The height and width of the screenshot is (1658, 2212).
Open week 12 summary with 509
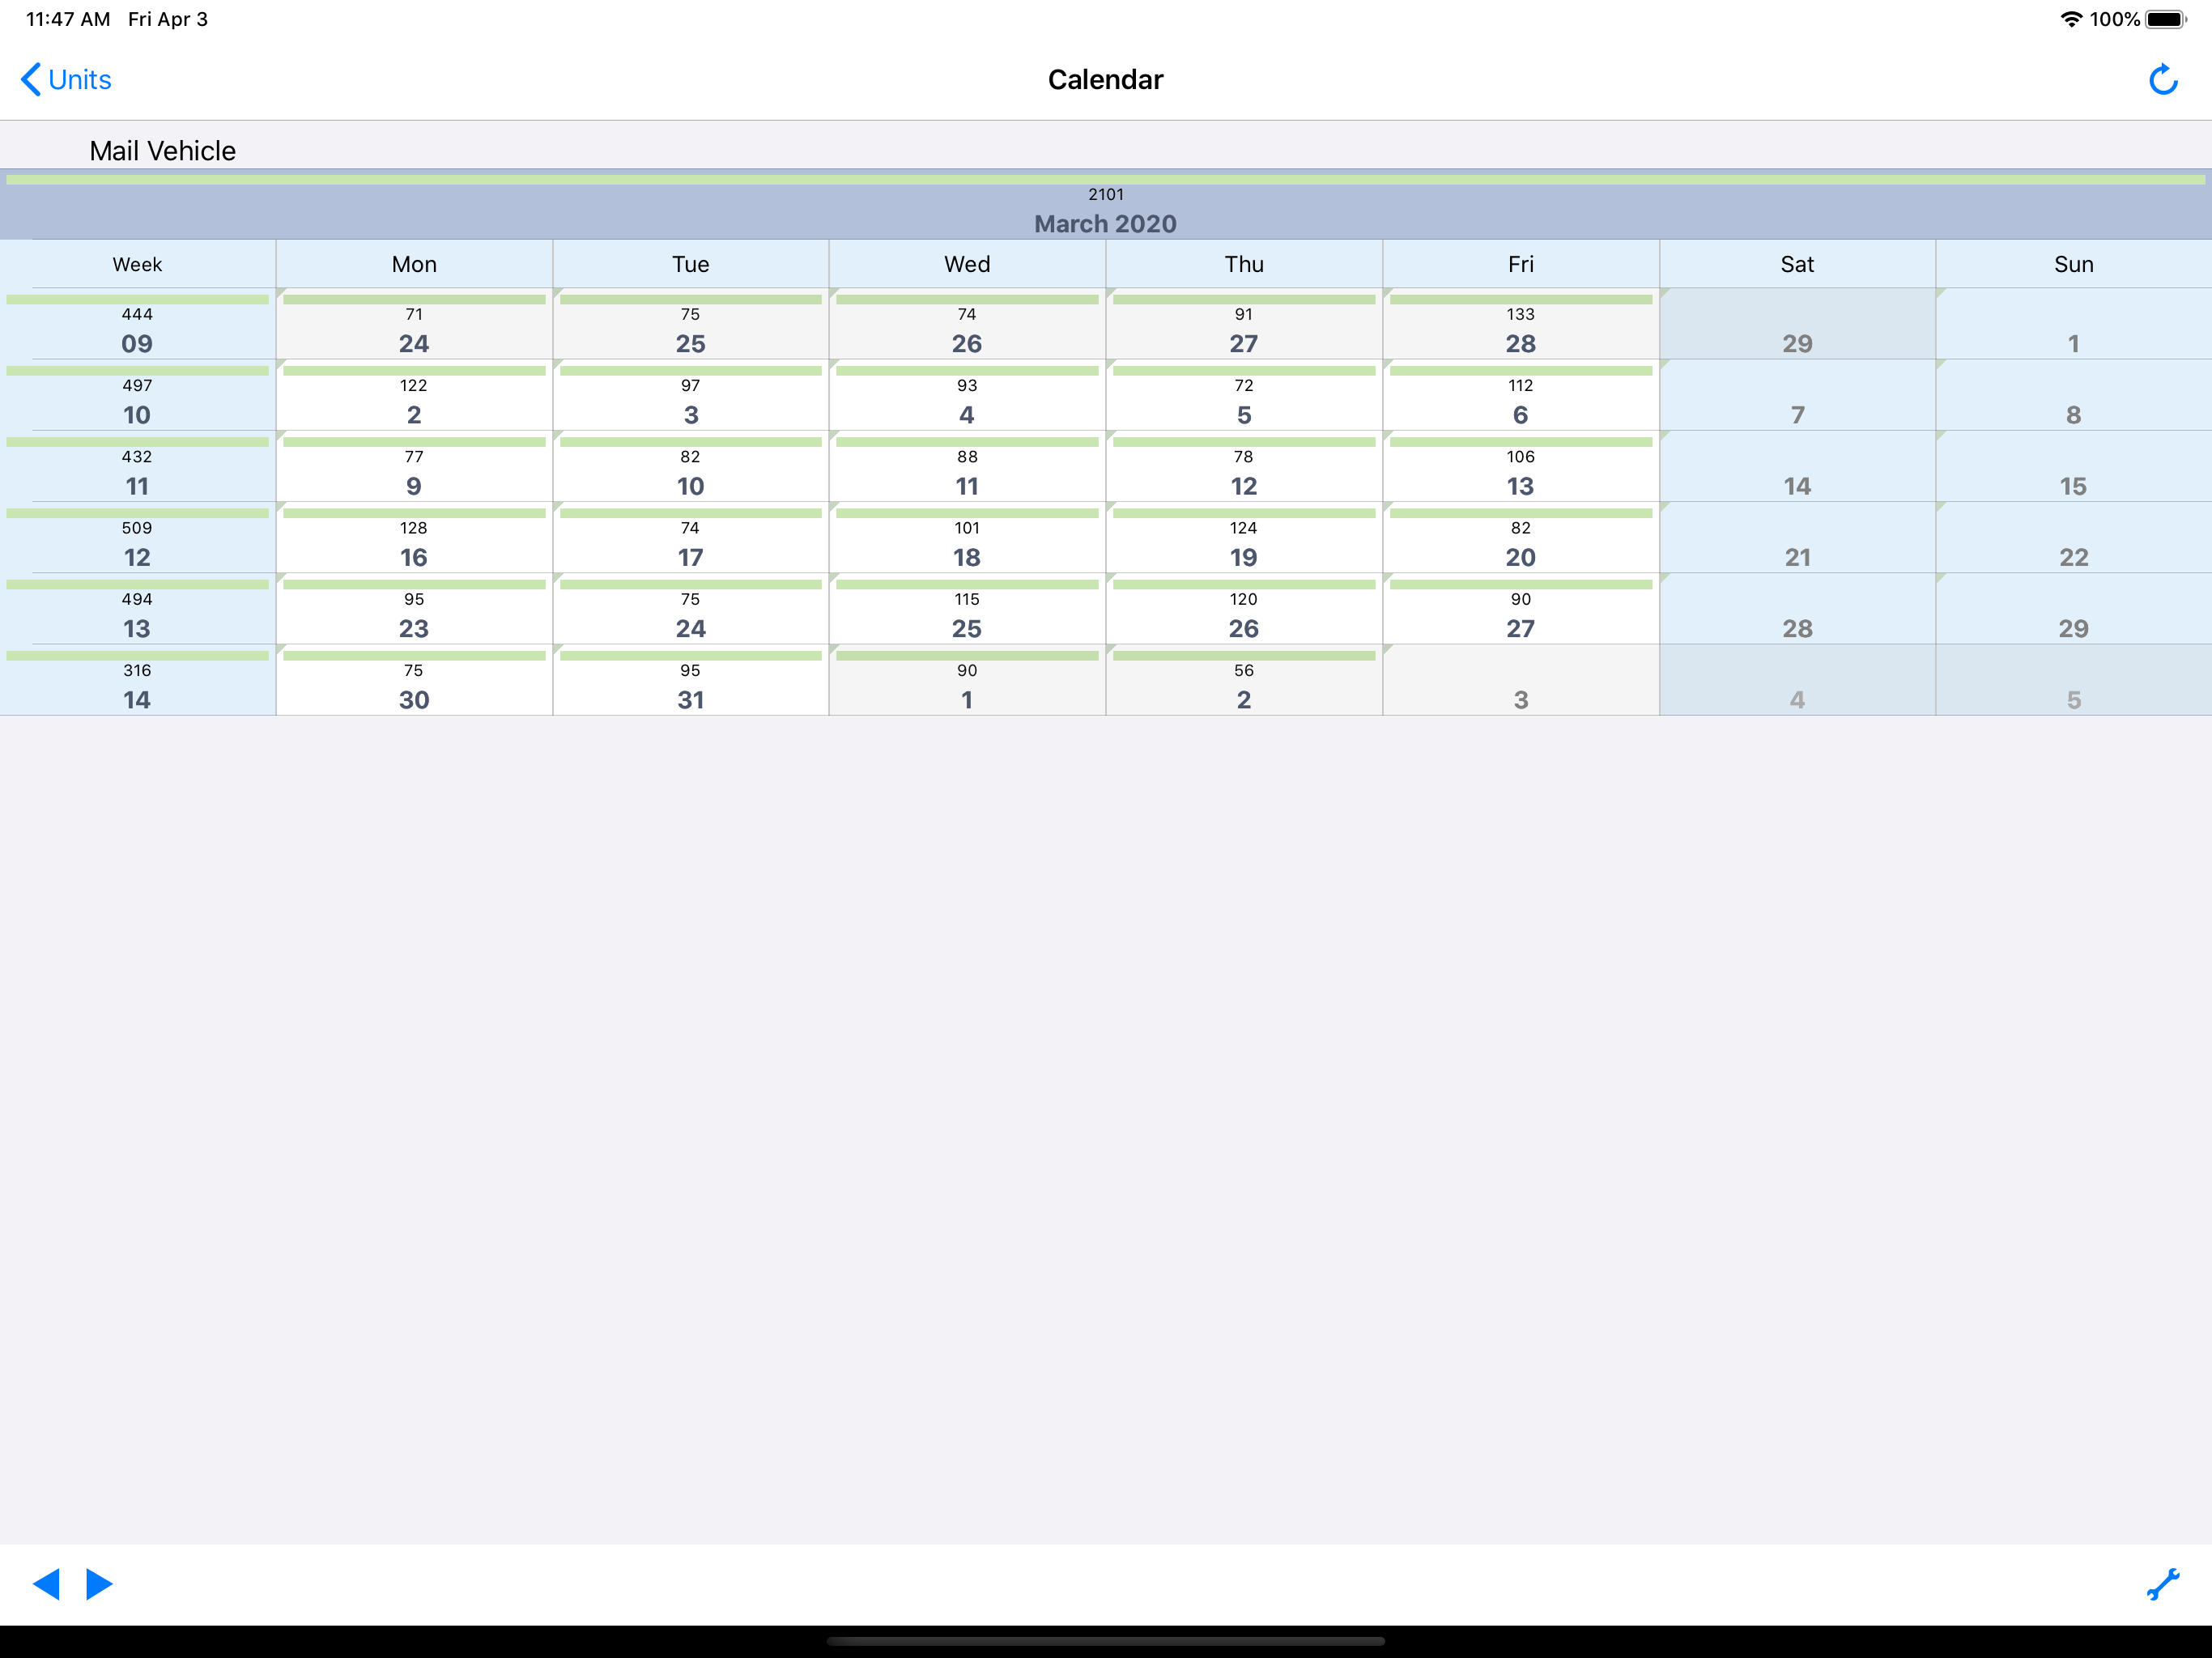click(138, 538)
